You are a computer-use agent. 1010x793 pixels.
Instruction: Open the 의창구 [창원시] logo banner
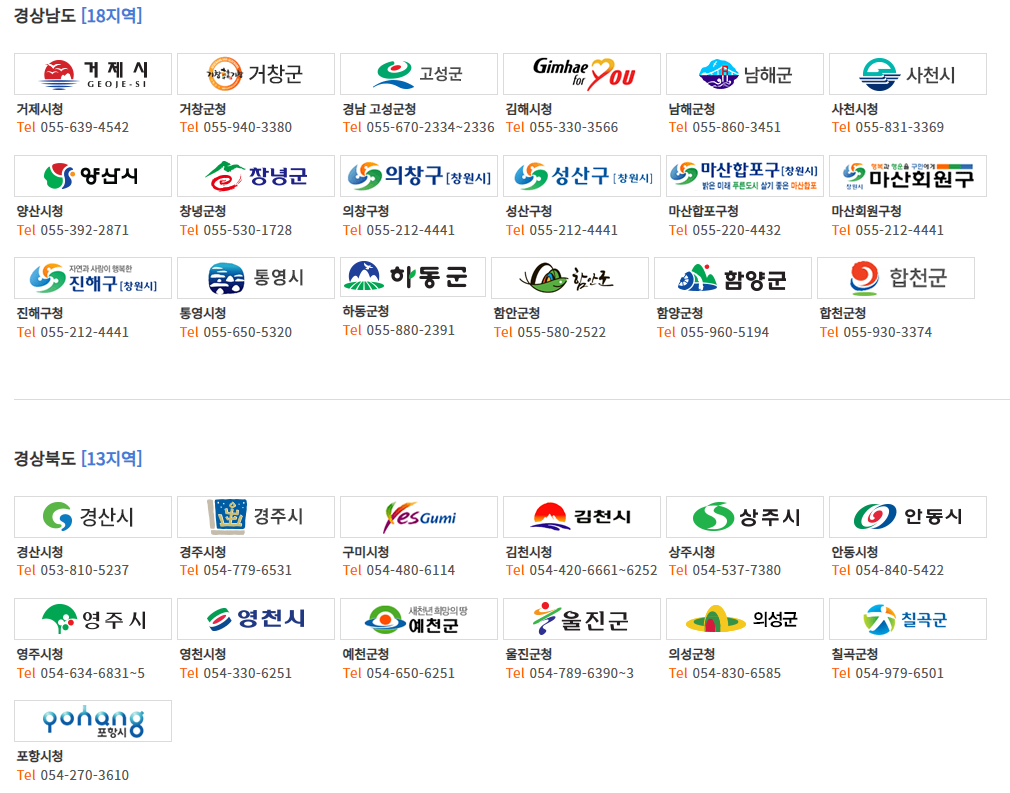click(x=419, y=176)
